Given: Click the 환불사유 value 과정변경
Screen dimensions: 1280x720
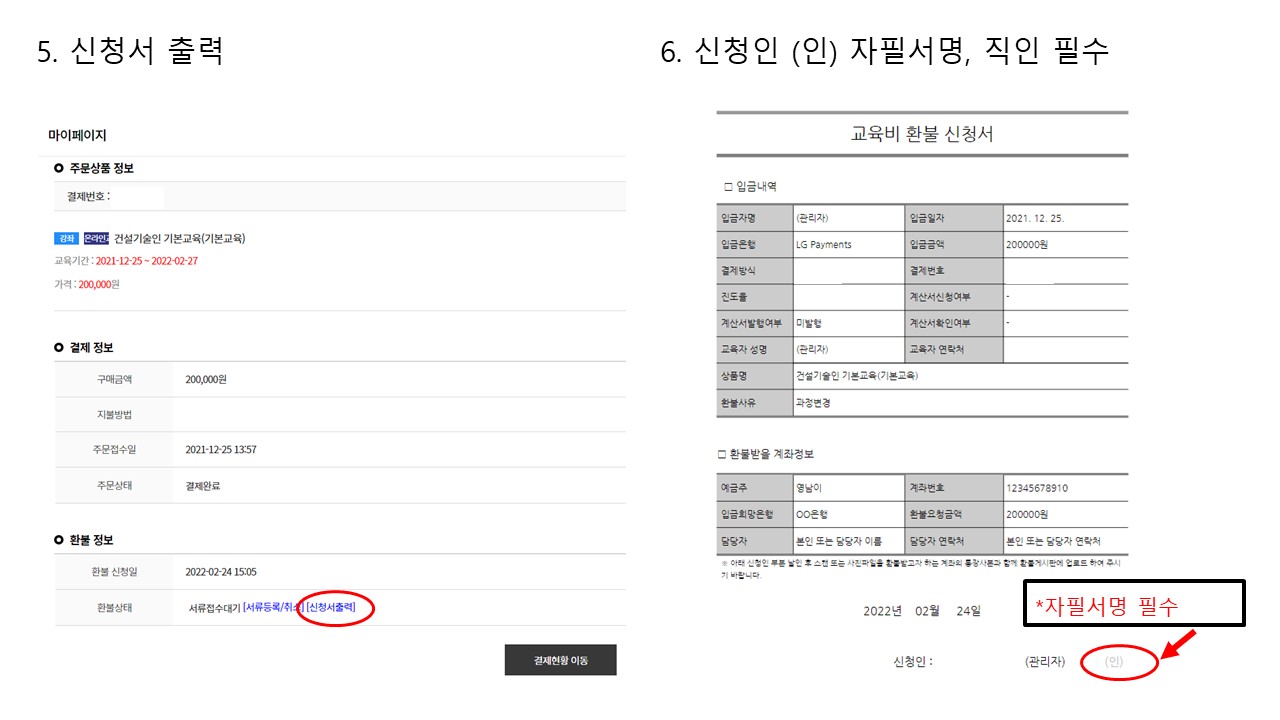Looking at the screenshot, I should [x=813, y=403].
